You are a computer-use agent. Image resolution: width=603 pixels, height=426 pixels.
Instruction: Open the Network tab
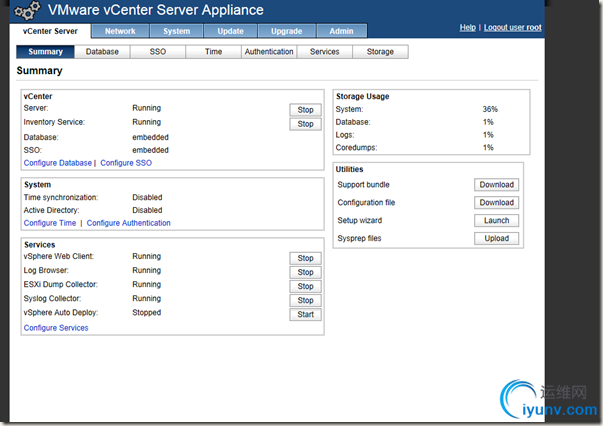point(120,31)
